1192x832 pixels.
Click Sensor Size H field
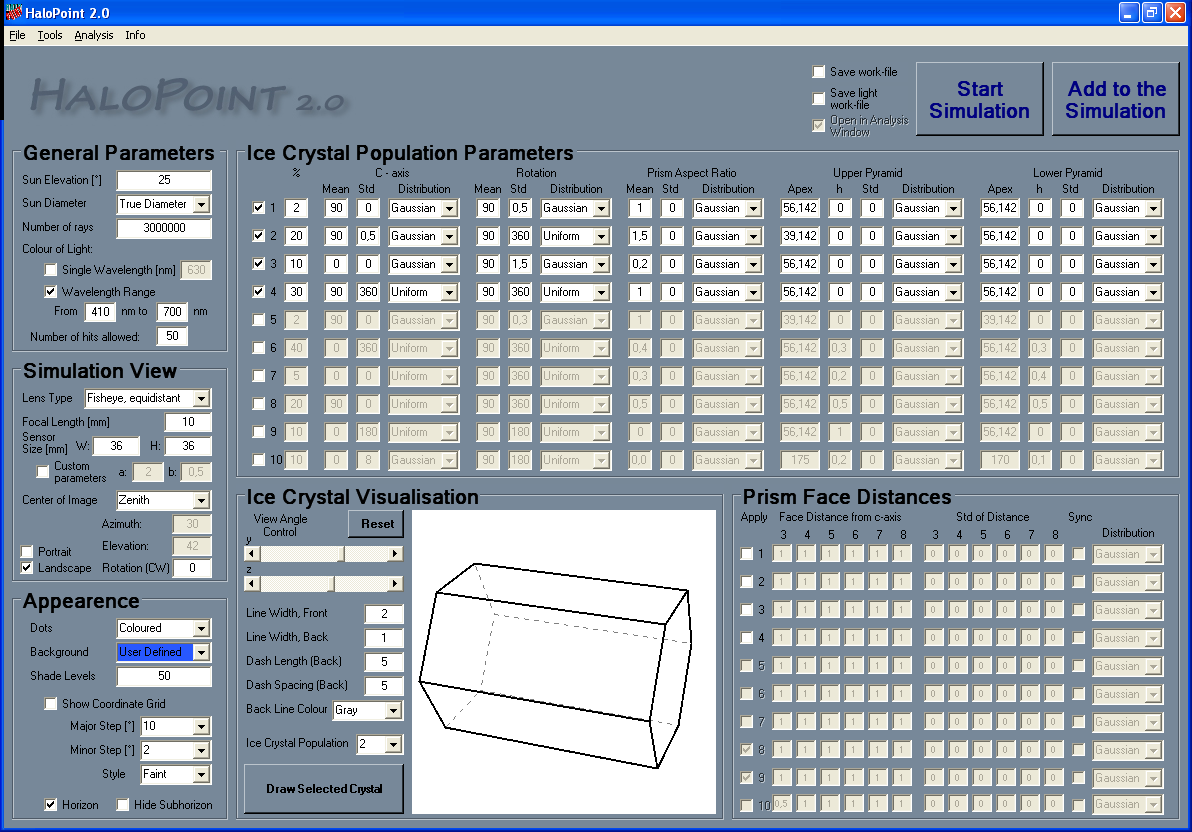tap(188, 446)
